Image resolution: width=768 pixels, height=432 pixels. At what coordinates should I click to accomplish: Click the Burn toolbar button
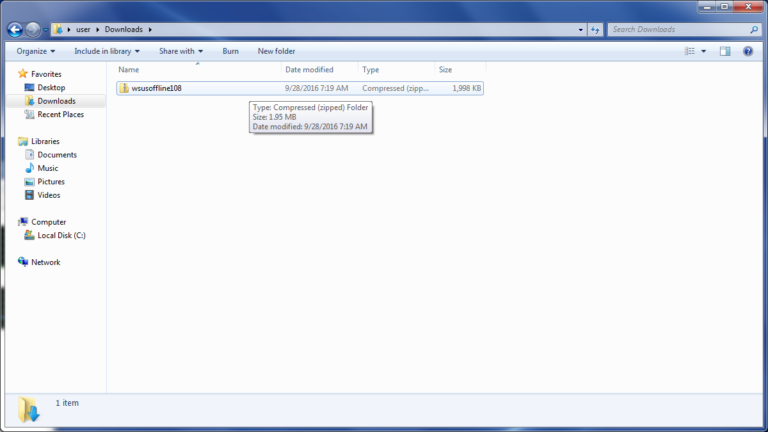(x=230, y=51)
